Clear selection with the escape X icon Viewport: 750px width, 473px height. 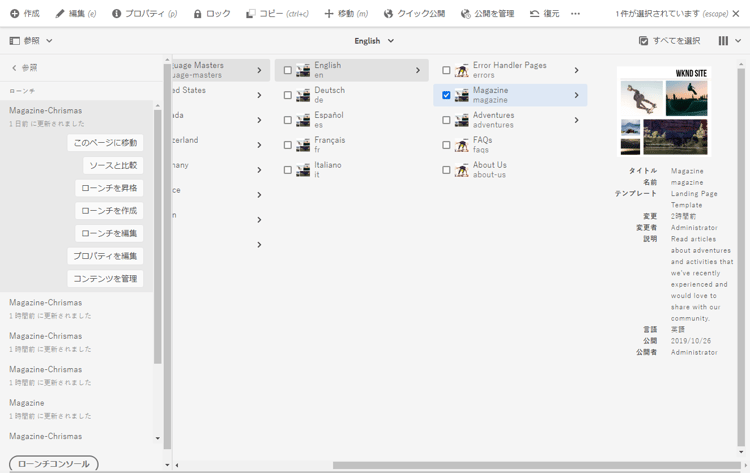[736, 14]
